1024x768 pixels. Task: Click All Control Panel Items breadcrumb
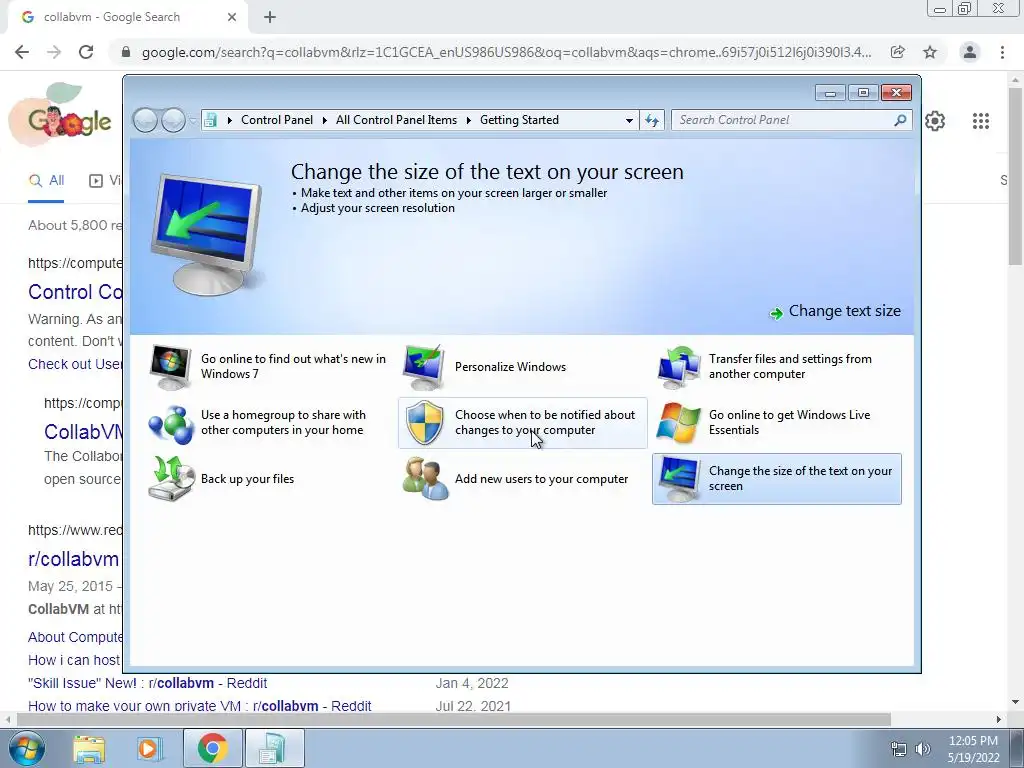pyautogui.click(x=396, y=120)
